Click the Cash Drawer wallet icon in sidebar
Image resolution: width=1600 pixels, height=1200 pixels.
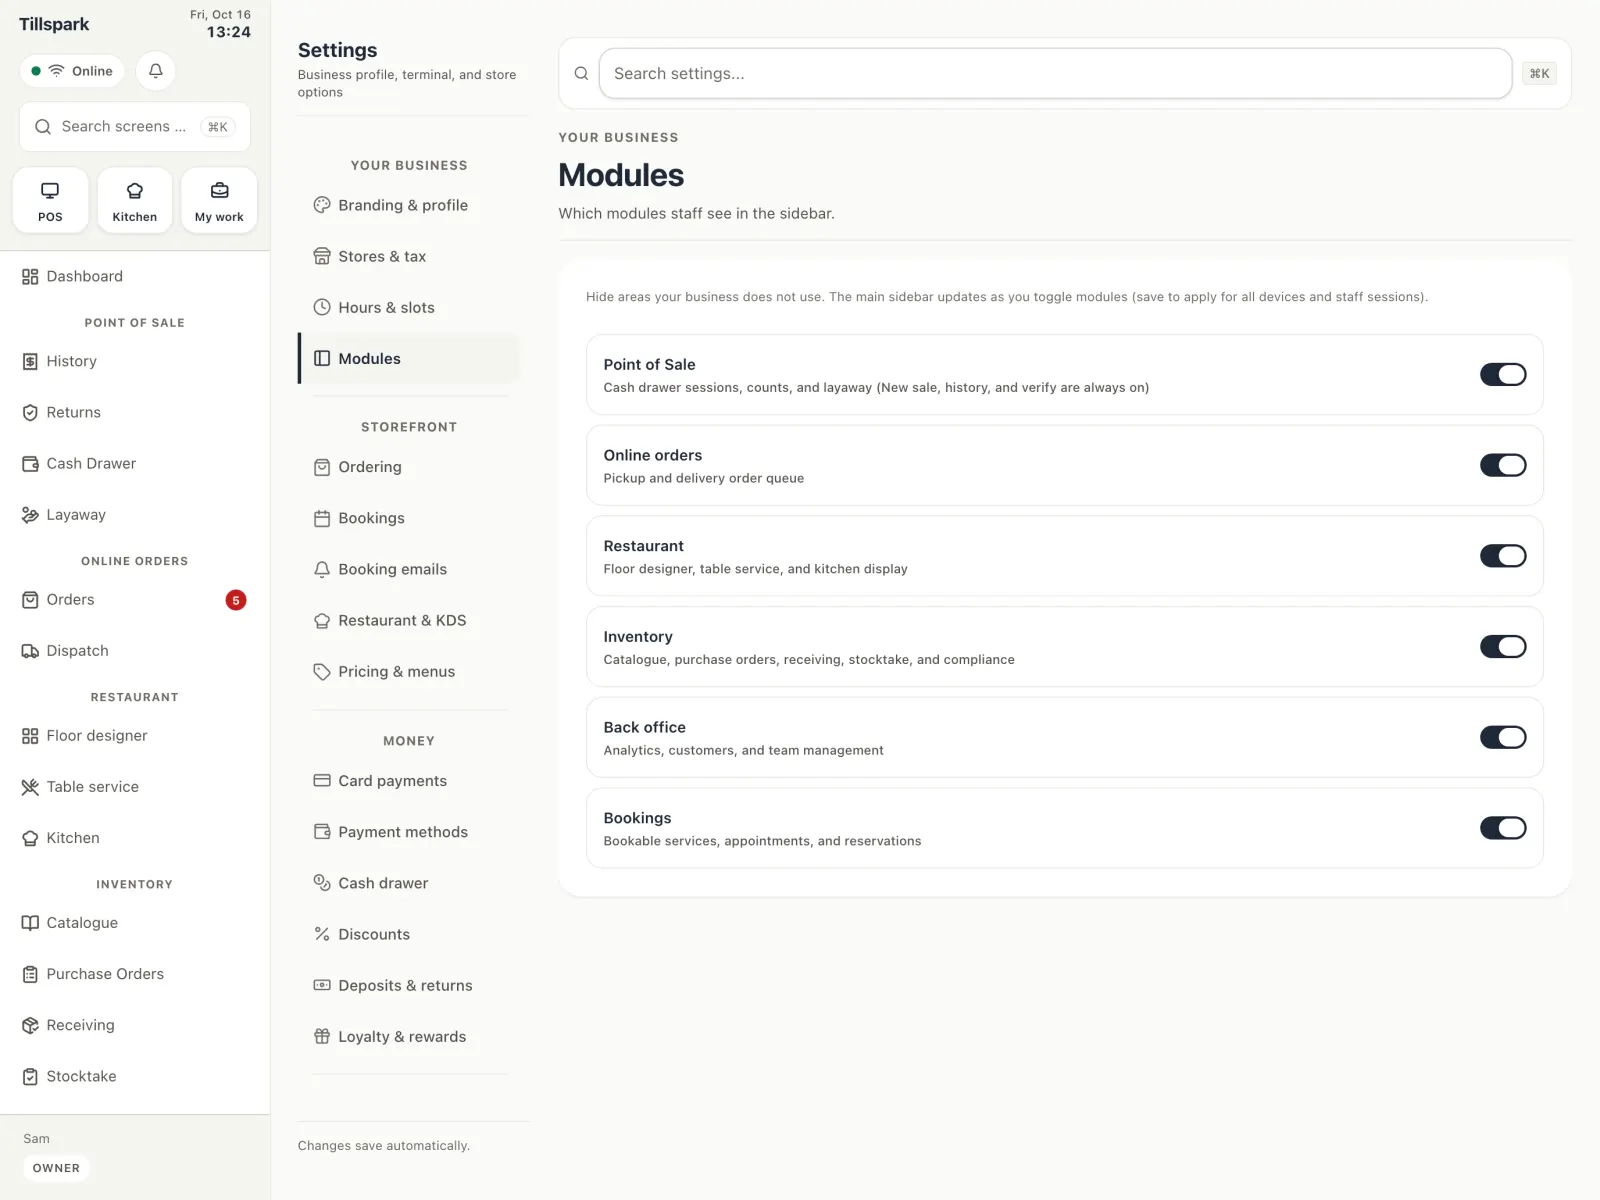click(30, 464)
